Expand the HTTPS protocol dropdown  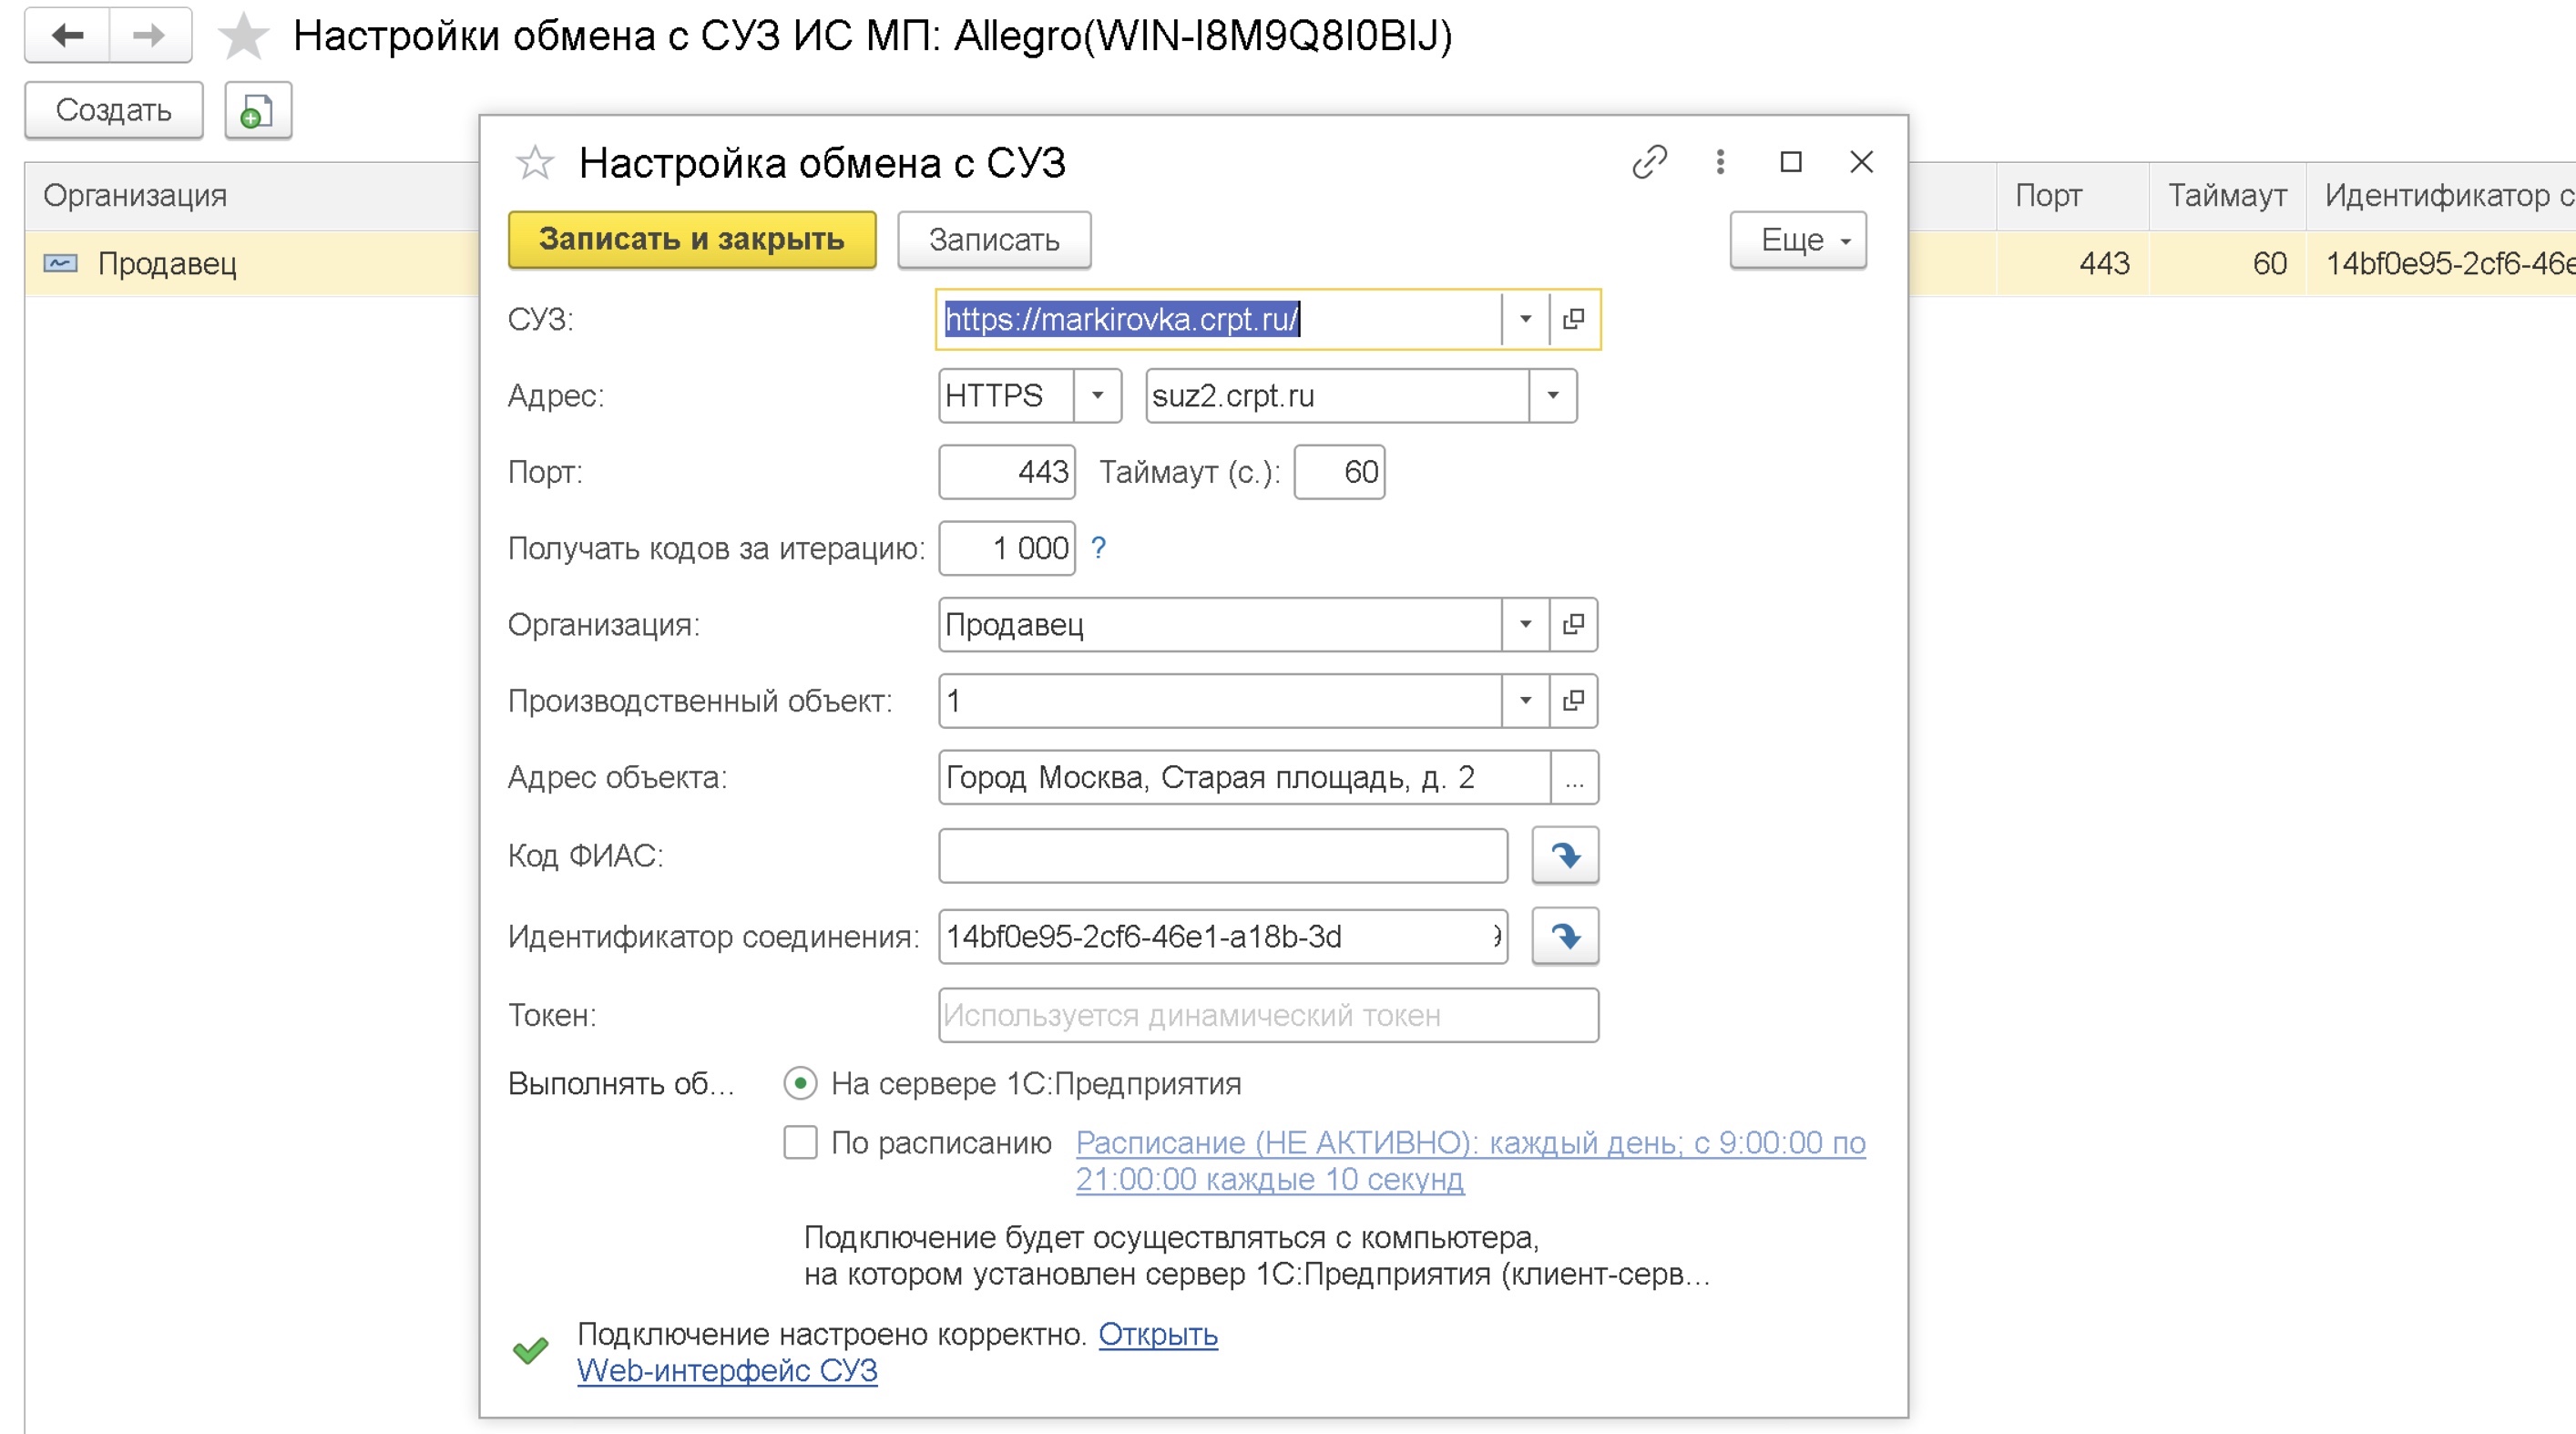1097,395
